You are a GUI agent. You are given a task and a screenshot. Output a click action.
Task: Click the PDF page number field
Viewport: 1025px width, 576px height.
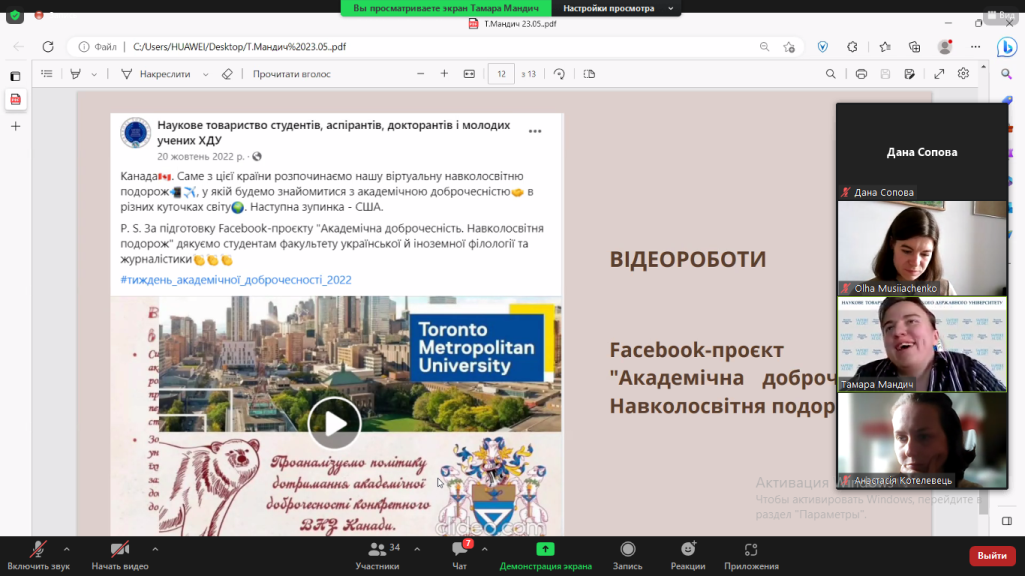click(x=501, y=74)
